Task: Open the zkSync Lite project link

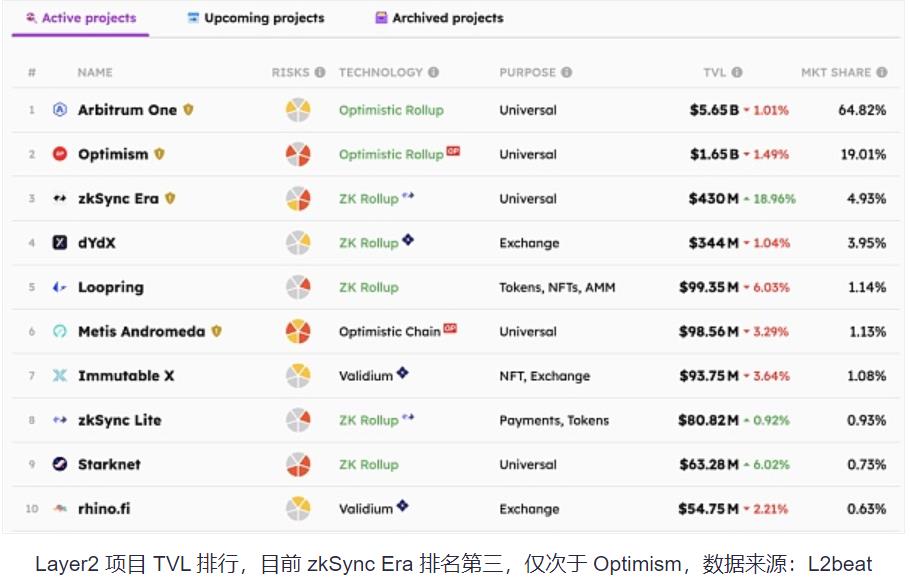Action: [x=120, y=420]
